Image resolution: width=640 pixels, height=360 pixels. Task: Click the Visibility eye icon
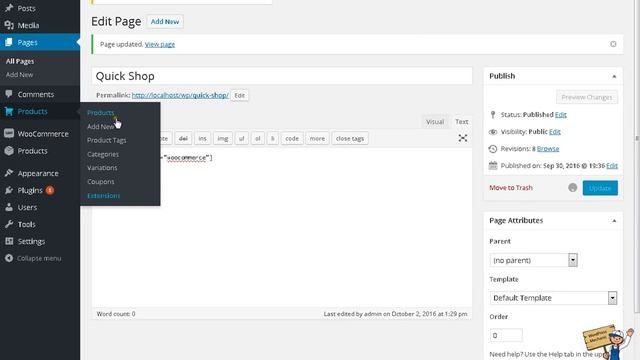pos(493,132)
